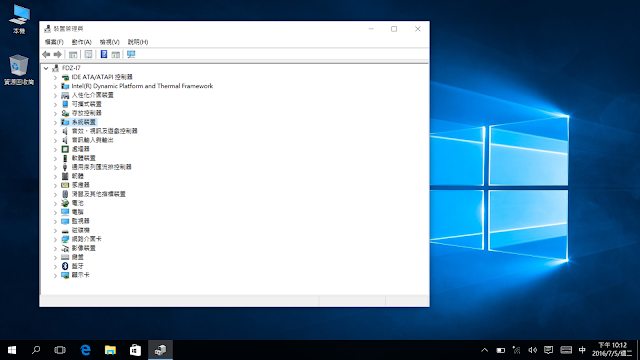
Task: Go back with the toolbar back arrow
Action: [46, 54]
